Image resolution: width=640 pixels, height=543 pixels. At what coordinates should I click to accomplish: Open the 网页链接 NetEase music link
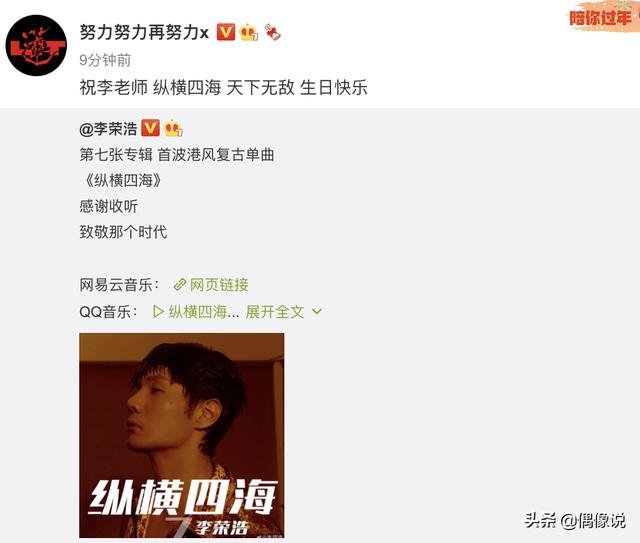click(219, 285)
